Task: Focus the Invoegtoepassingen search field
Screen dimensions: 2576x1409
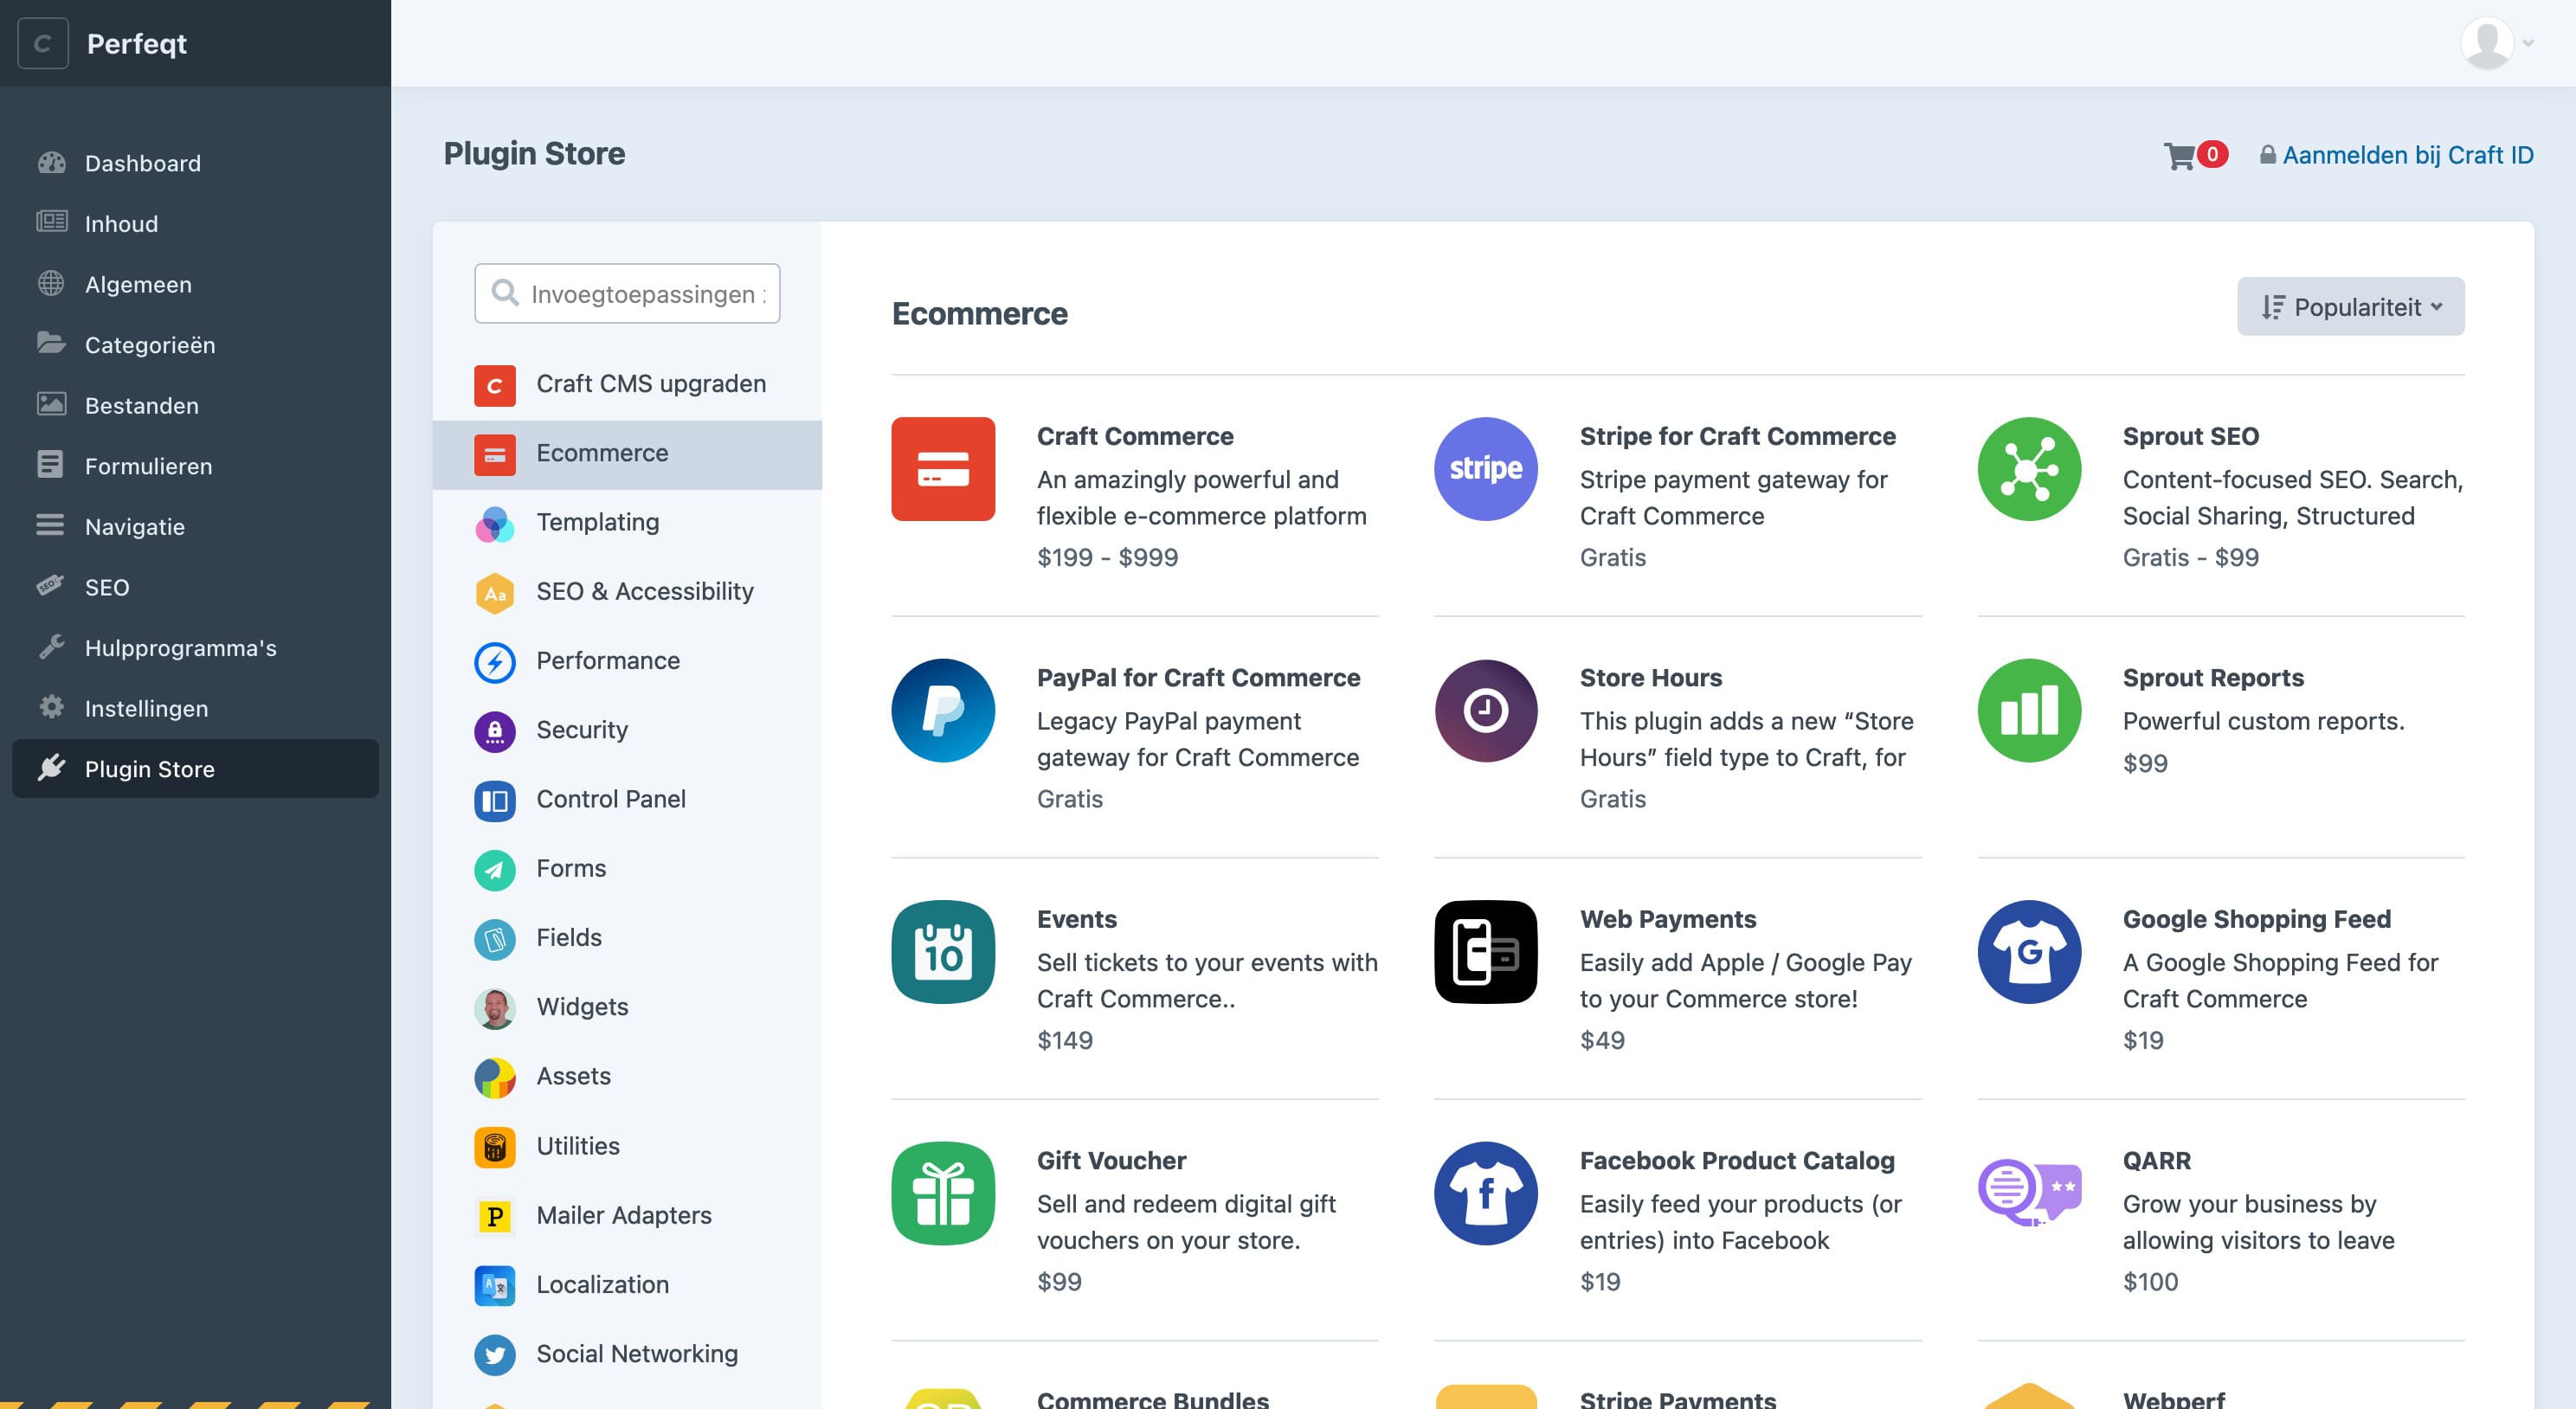Action: coord(627,293)
